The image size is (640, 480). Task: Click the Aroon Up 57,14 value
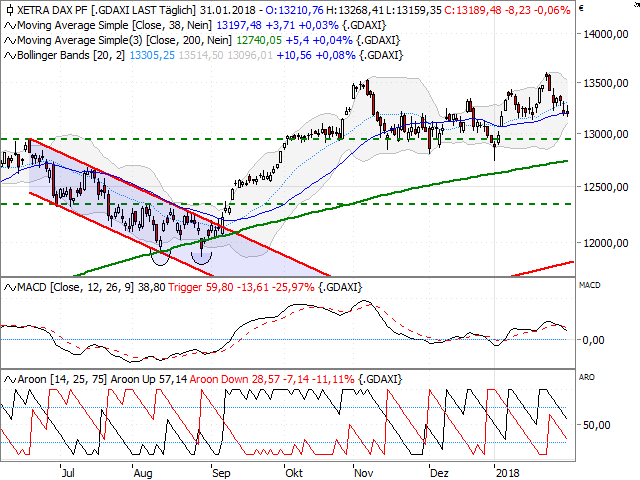(149, 380)
